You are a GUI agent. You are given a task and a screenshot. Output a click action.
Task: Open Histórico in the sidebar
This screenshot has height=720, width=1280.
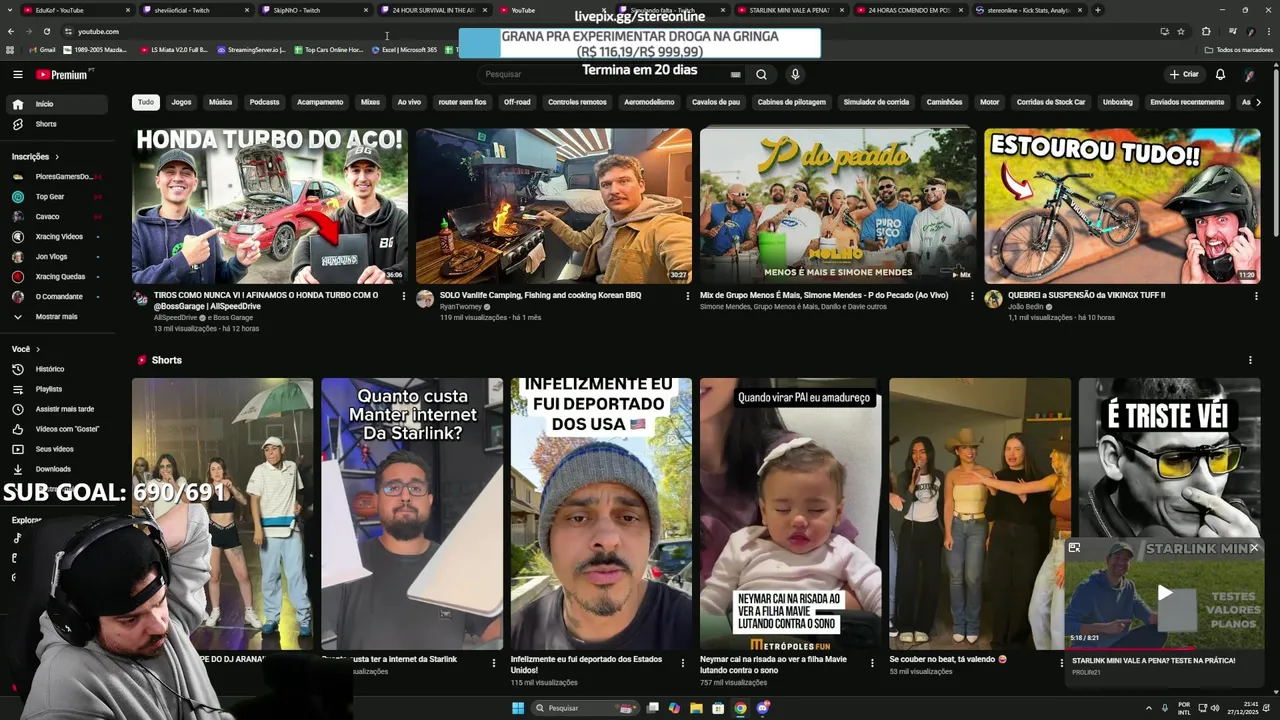coord(58,369)
